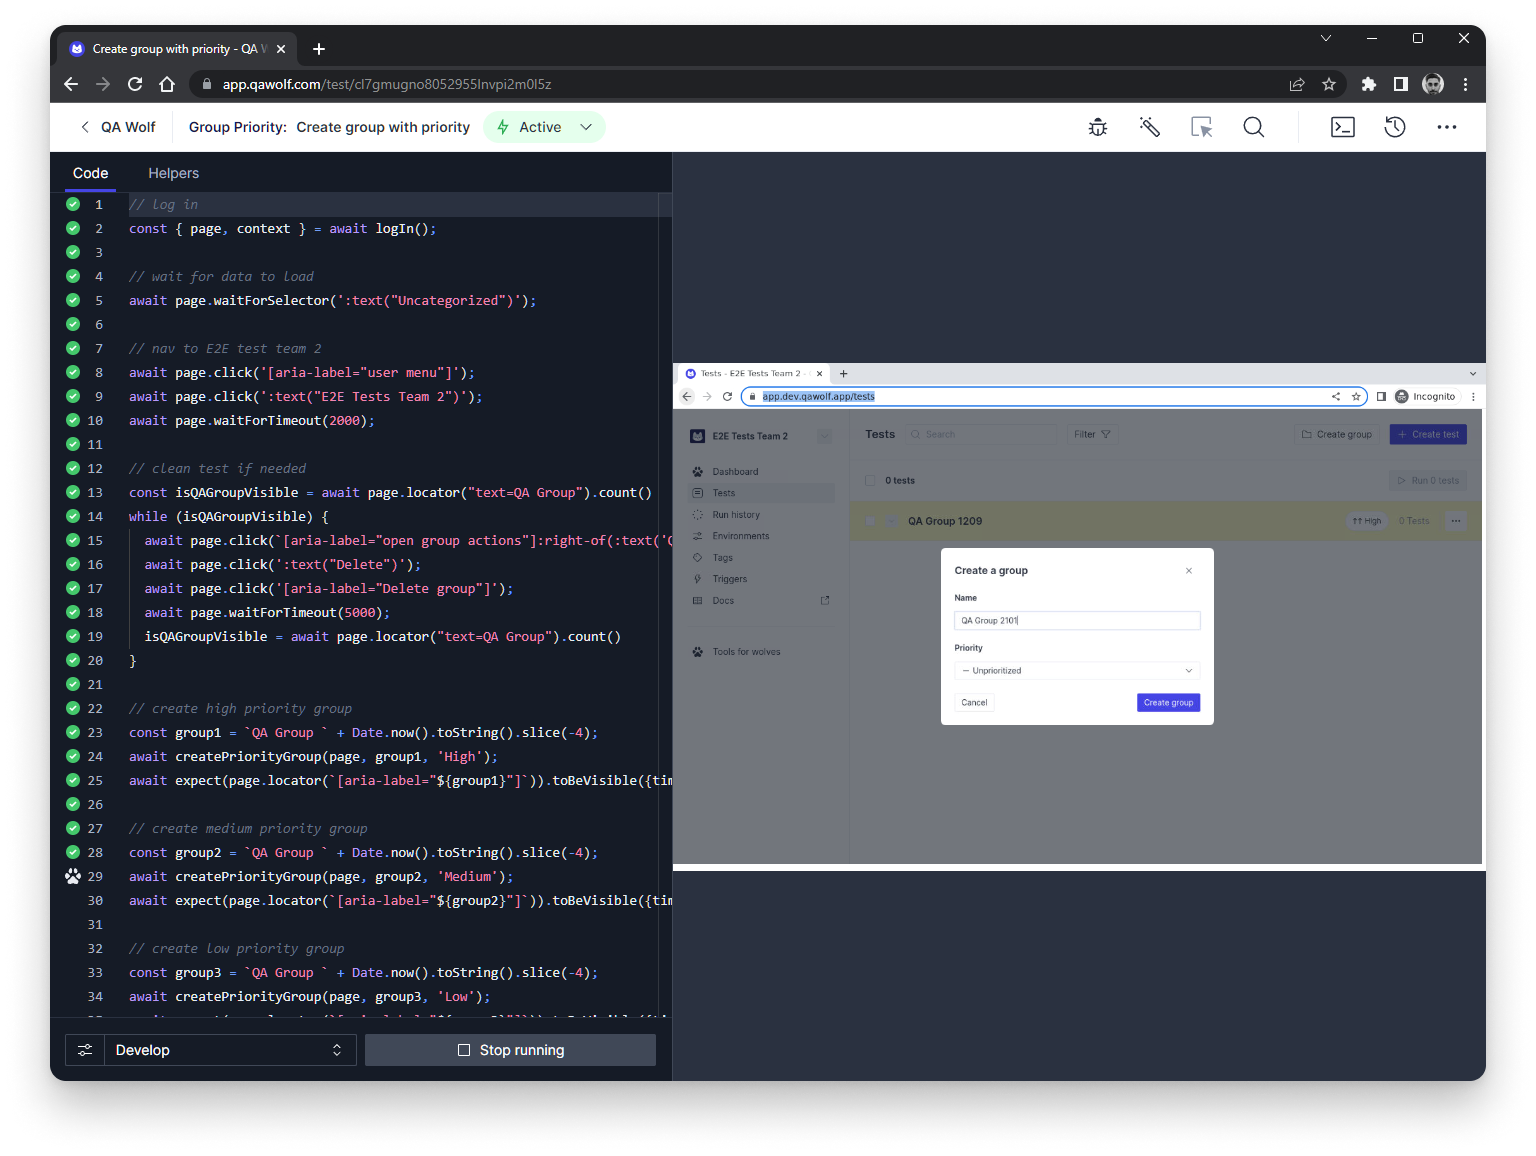
Task: Open the terminal console icon
Action: 1343,127
